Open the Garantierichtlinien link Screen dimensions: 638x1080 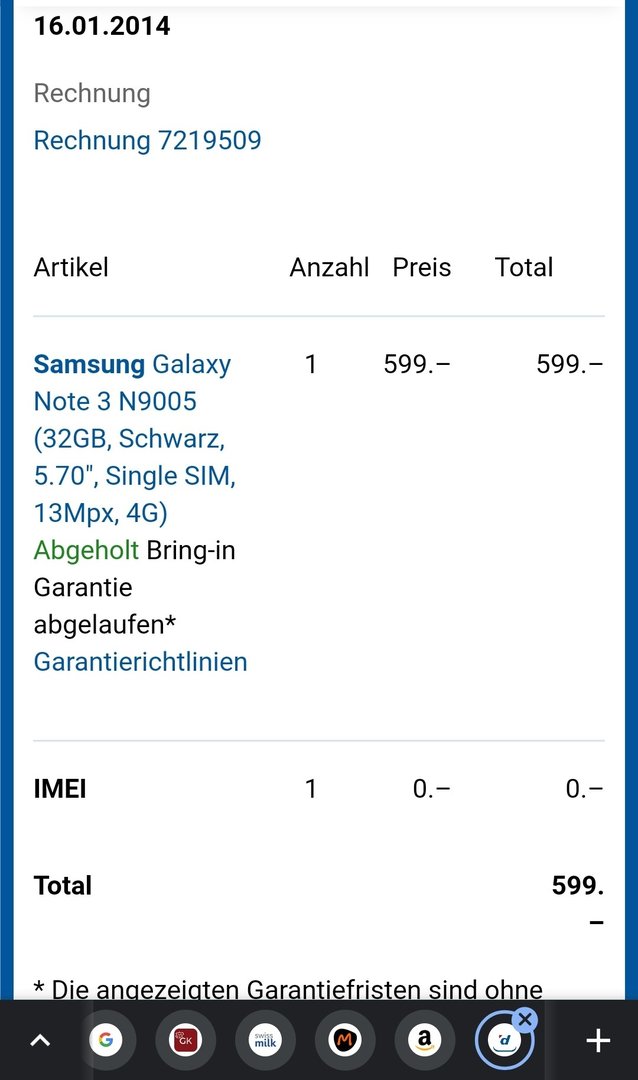pyautogui.click(x=141, y=662)
